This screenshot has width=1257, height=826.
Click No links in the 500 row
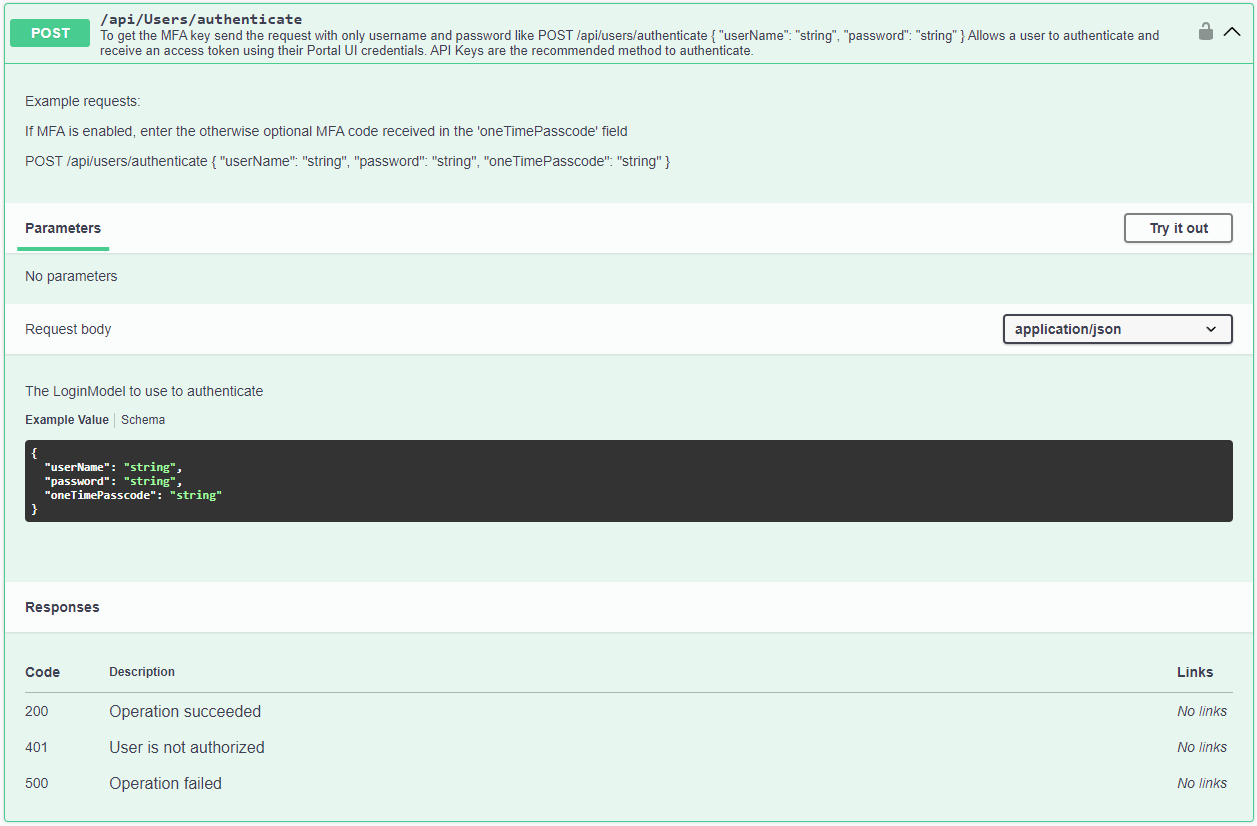point(1201,784)
